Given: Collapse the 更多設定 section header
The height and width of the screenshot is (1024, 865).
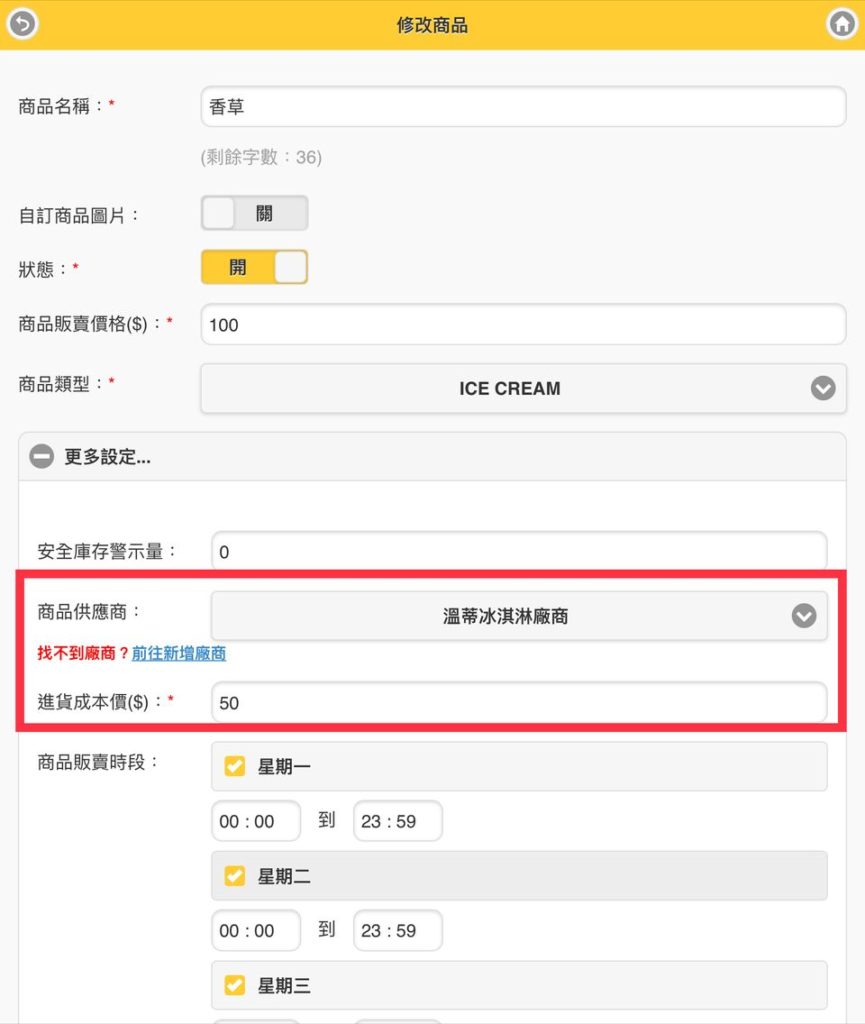Looking at the screenshot, I should (x=432, y=456).
